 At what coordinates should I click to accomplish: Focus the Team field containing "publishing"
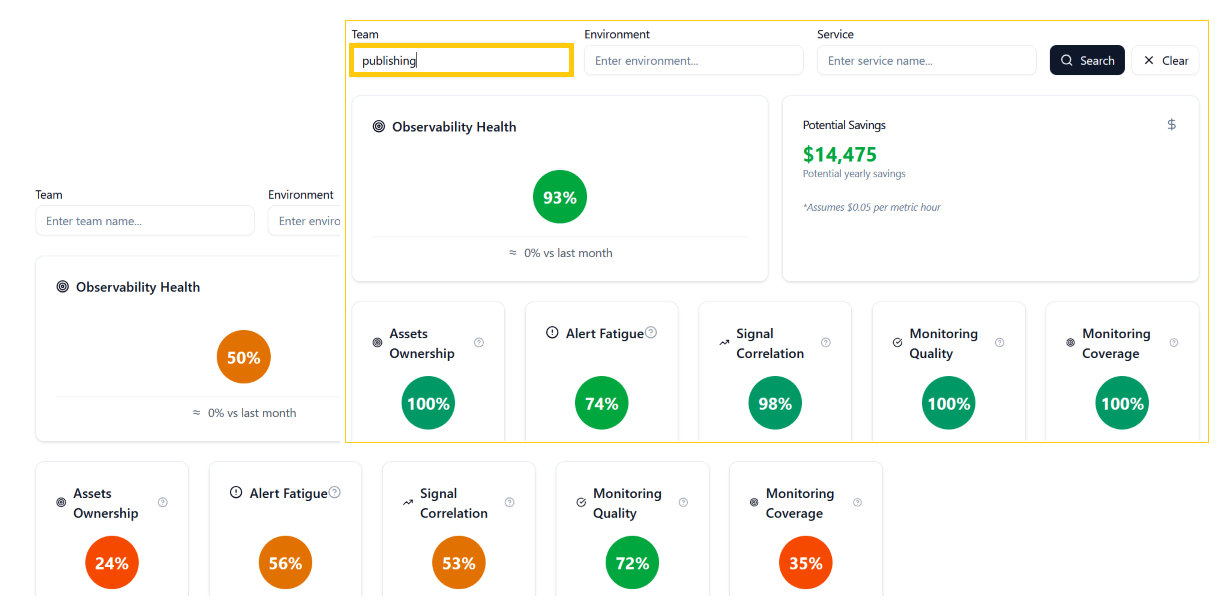(x=461, y=61)
